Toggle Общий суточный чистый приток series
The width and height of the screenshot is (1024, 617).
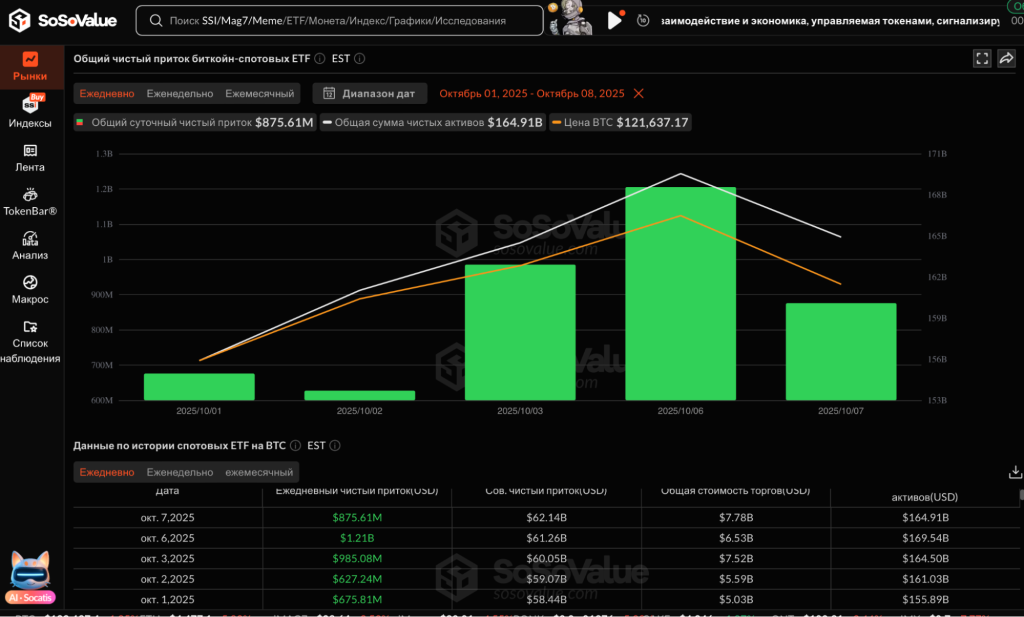(194, 122)
